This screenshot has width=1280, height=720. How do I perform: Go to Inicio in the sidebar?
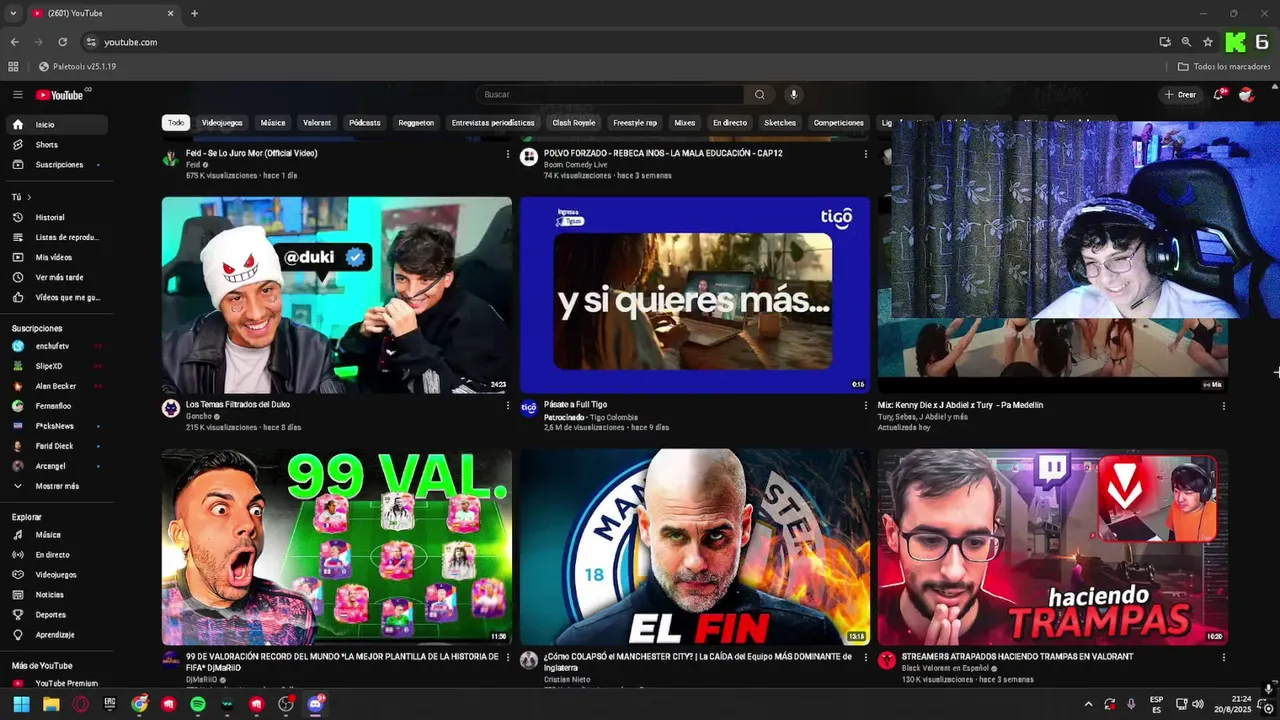pos(57,125)
